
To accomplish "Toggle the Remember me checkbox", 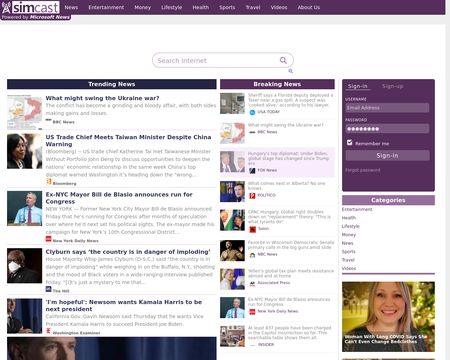I will click(349, 143).
